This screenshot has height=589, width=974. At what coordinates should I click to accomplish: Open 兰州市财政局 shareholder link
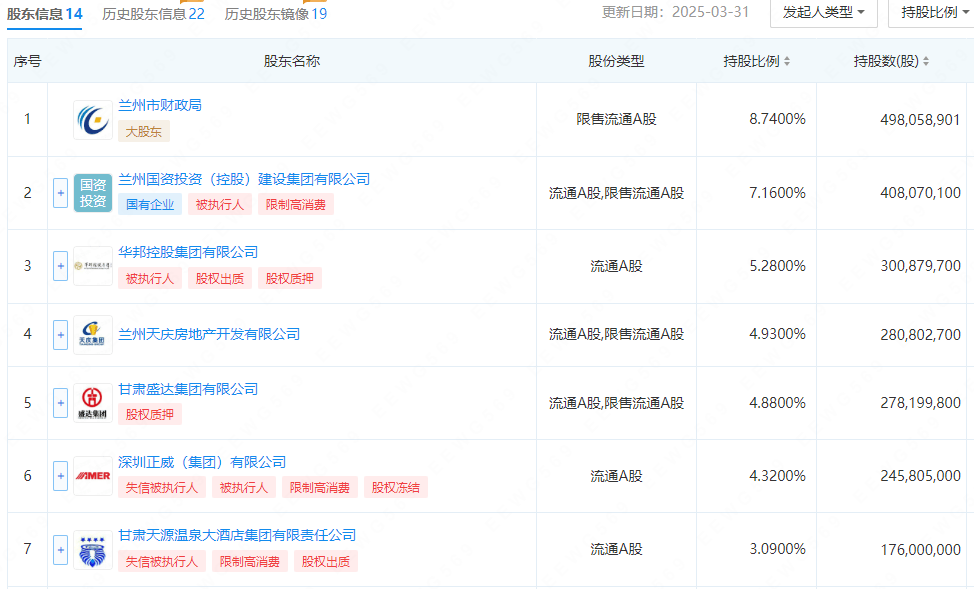point(160,106)
